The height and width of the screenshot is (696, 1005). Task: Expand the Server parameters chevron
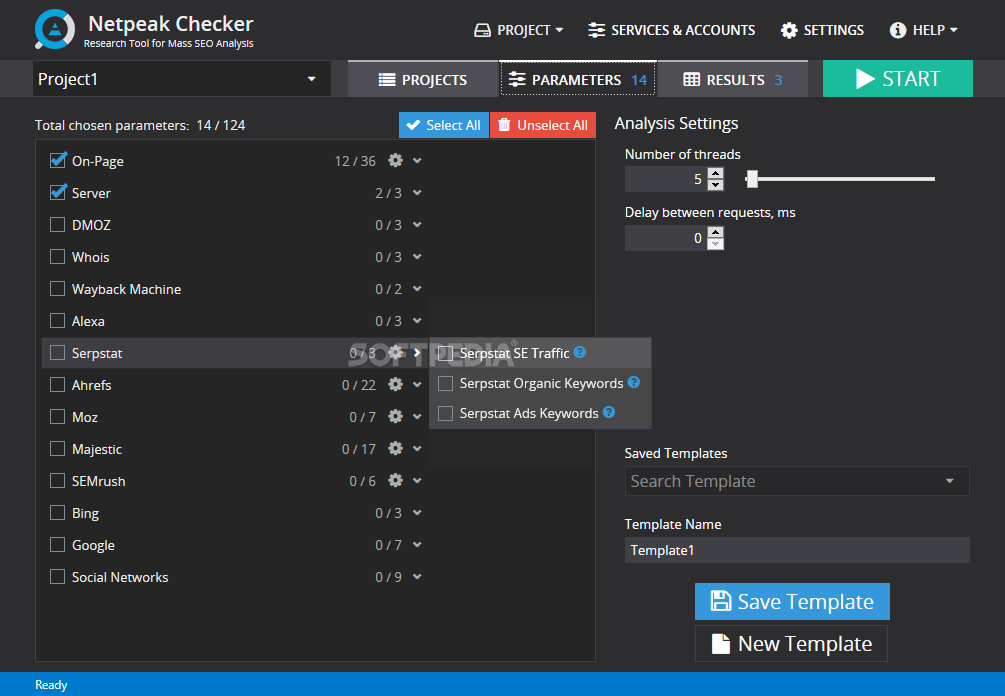[417, 192]
